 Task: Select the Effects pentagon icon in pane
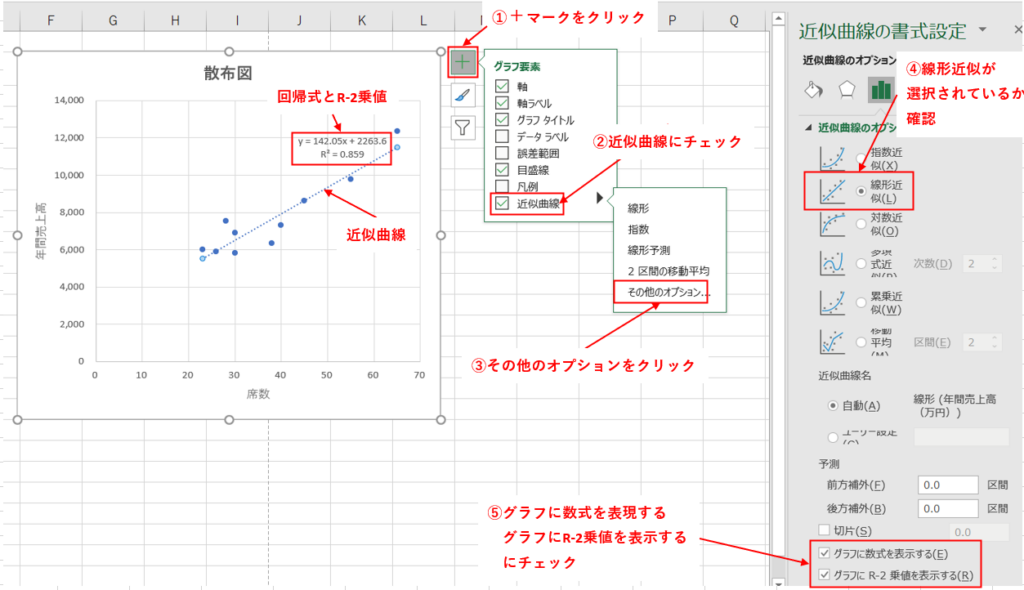pos(846,89)
